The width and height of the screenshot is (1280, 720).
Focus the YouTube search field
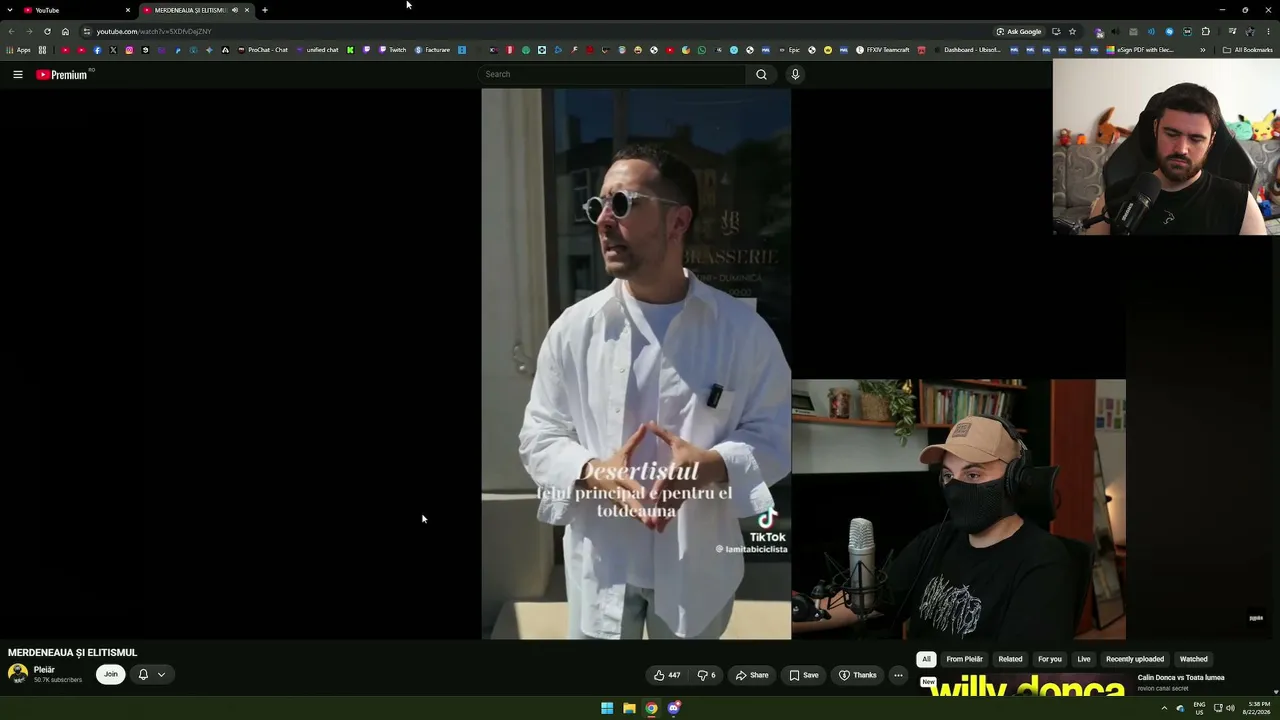(612, 74)
